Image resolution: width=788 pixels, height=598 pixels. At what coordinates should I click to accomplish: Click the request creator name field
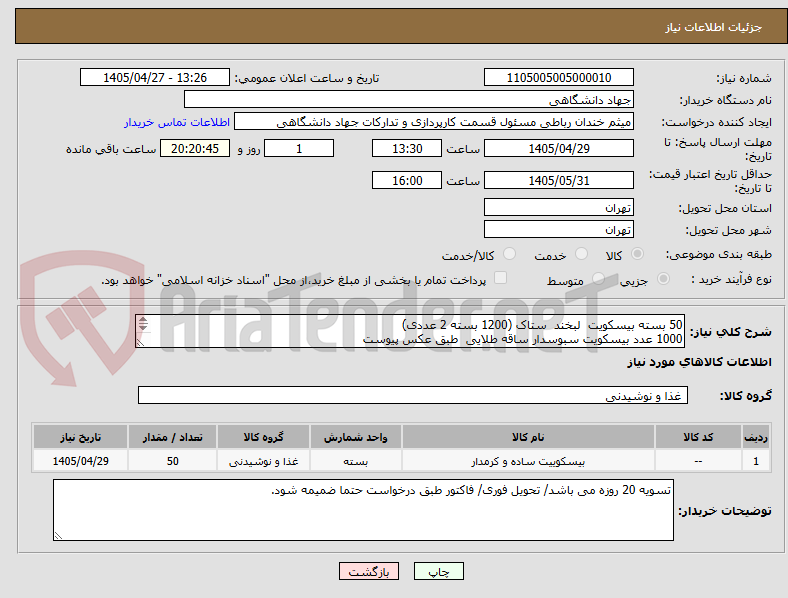tap(434, 122)
